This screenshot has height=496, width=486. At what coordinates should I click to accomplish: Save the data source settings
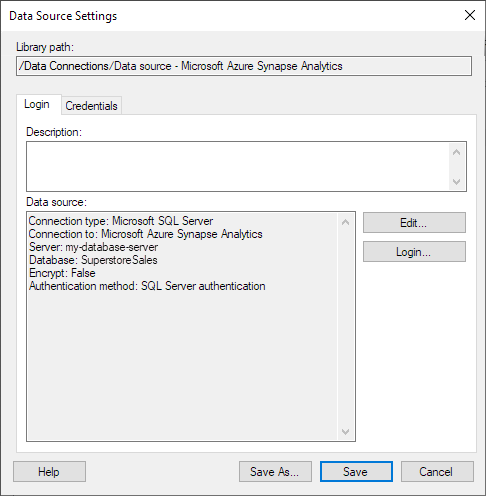click(356, 471)
